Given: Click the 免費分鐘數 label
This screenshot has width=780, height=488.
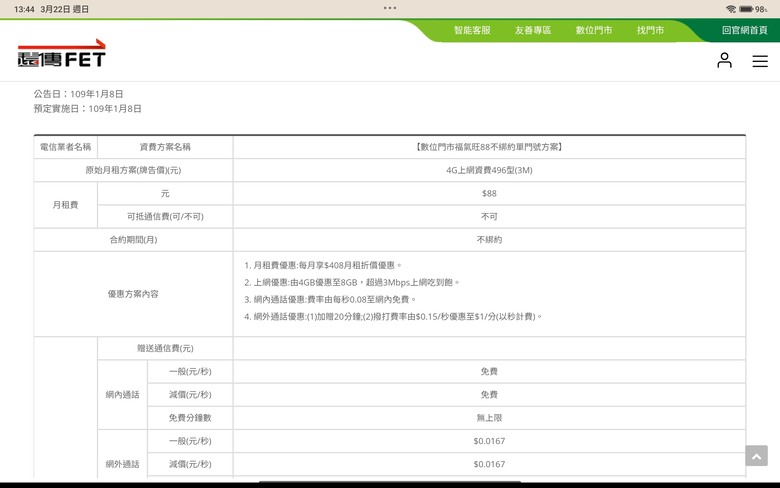Looking at the screenshot, I should click(190, 418).
